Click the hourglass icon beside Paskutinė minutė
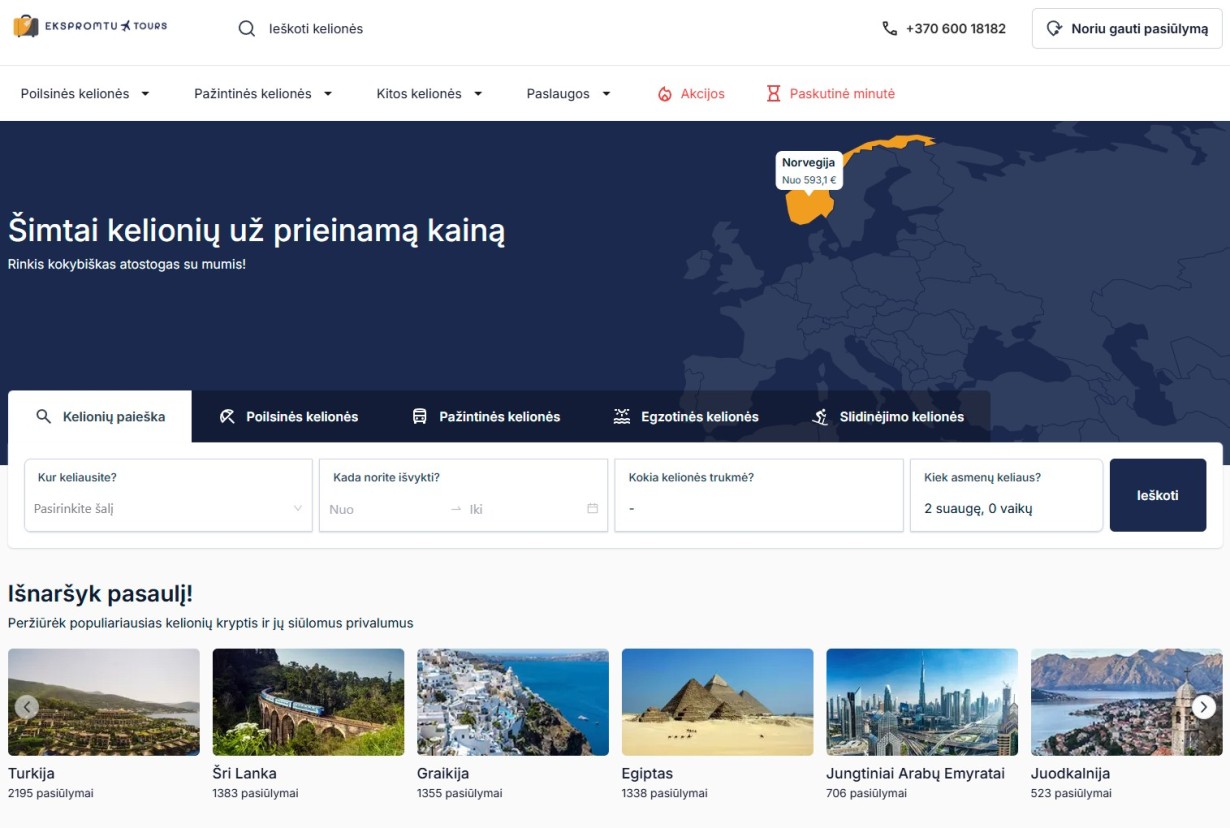The image size is (1230, 828). coord(773,94)
